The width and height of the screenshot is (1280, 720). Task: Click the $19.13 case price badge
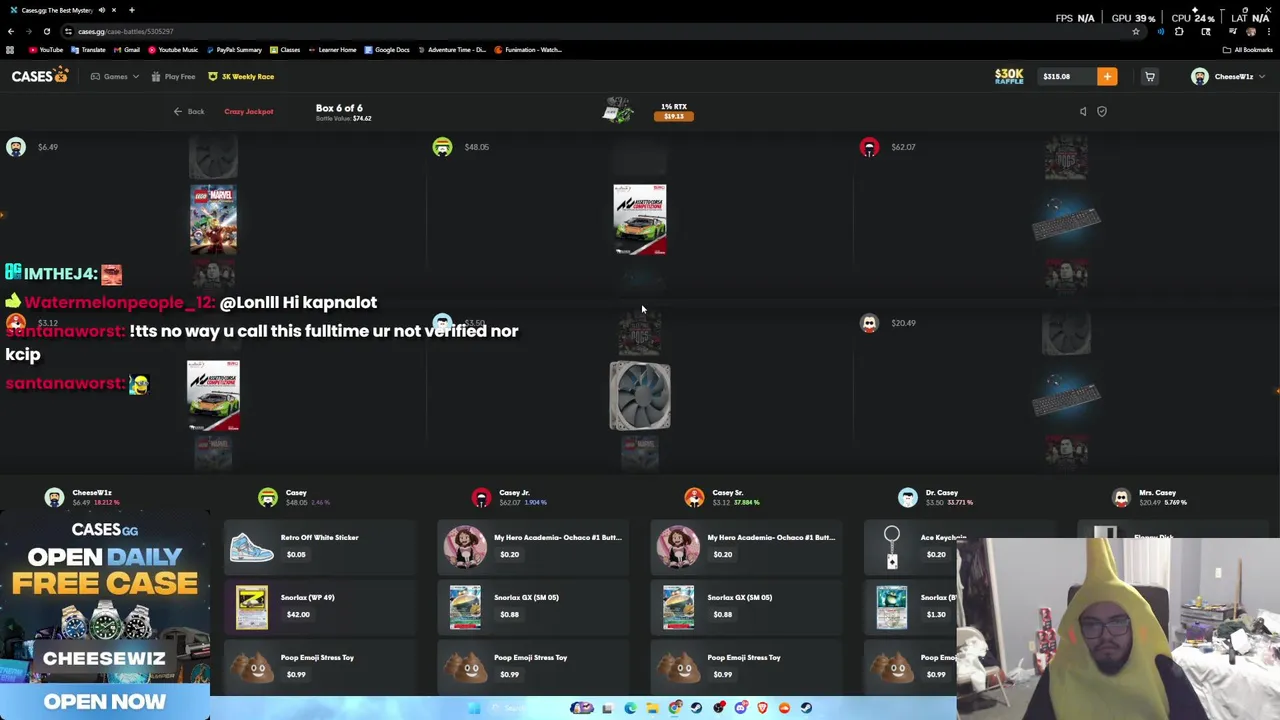pyautogui.click(x=674, y=116)
